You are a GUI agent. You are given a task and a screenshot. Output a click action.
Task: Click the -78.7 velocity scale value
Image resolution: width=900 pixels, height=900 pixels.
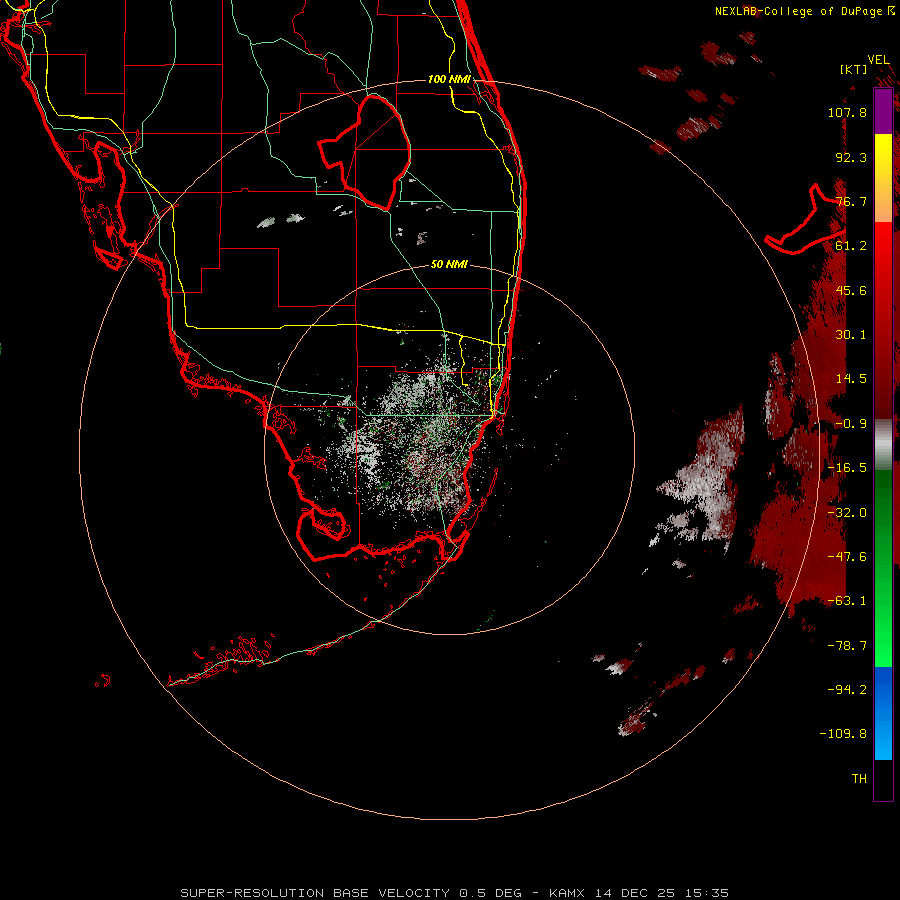click(847, 646)
